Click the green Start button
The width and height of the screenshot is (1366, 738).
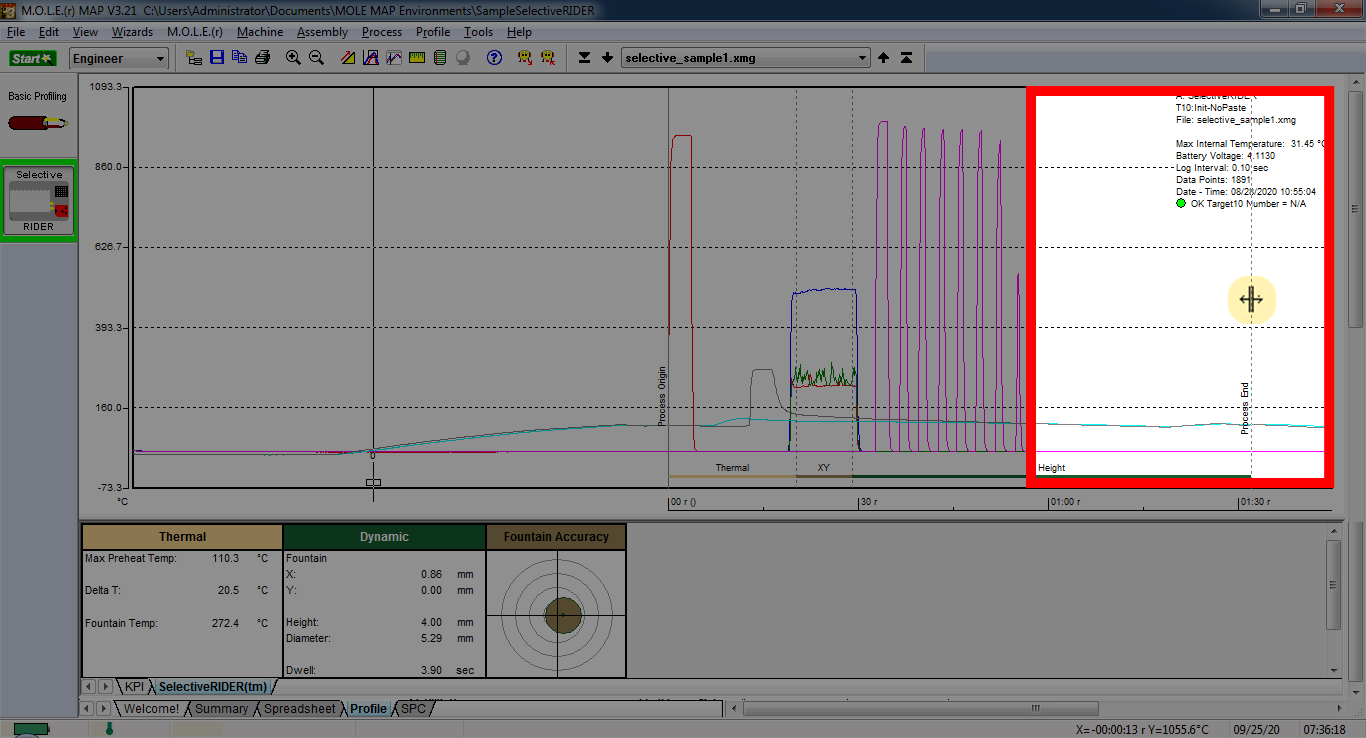pyautogui.click(x=33, y=58)
